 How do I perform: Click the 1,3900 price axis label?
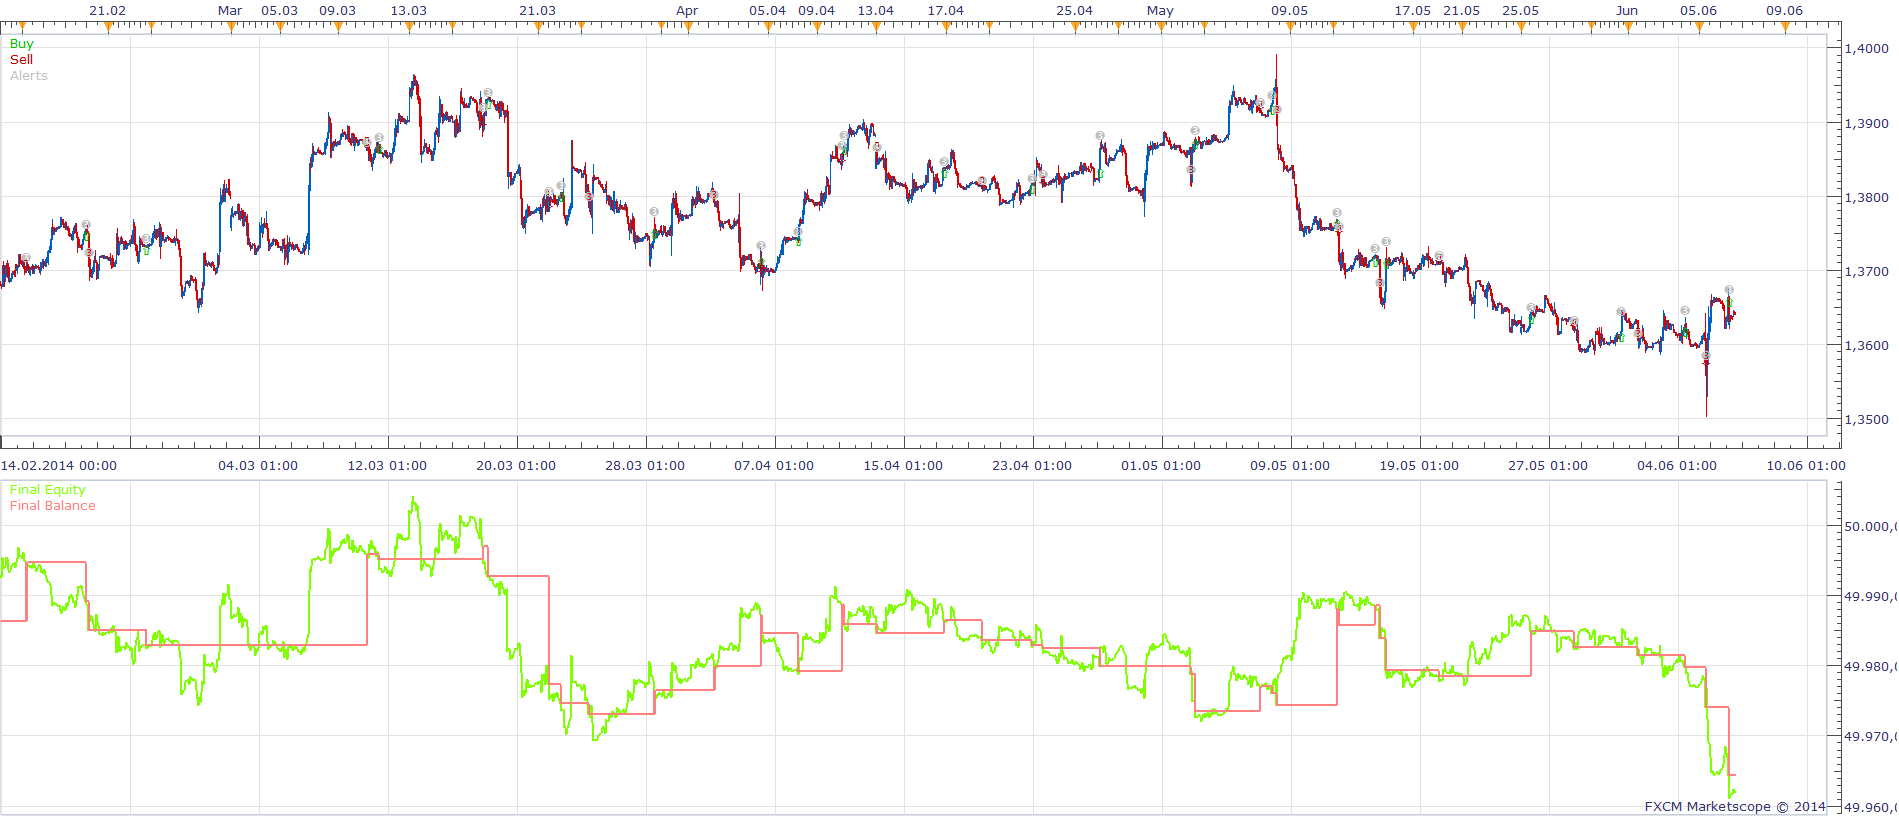click(x=1867, y=124)
